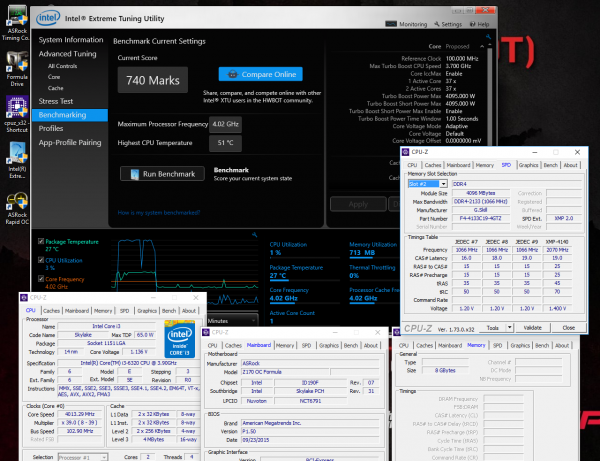Open Stress Test in XTU sidebar

tap(55, 101)
